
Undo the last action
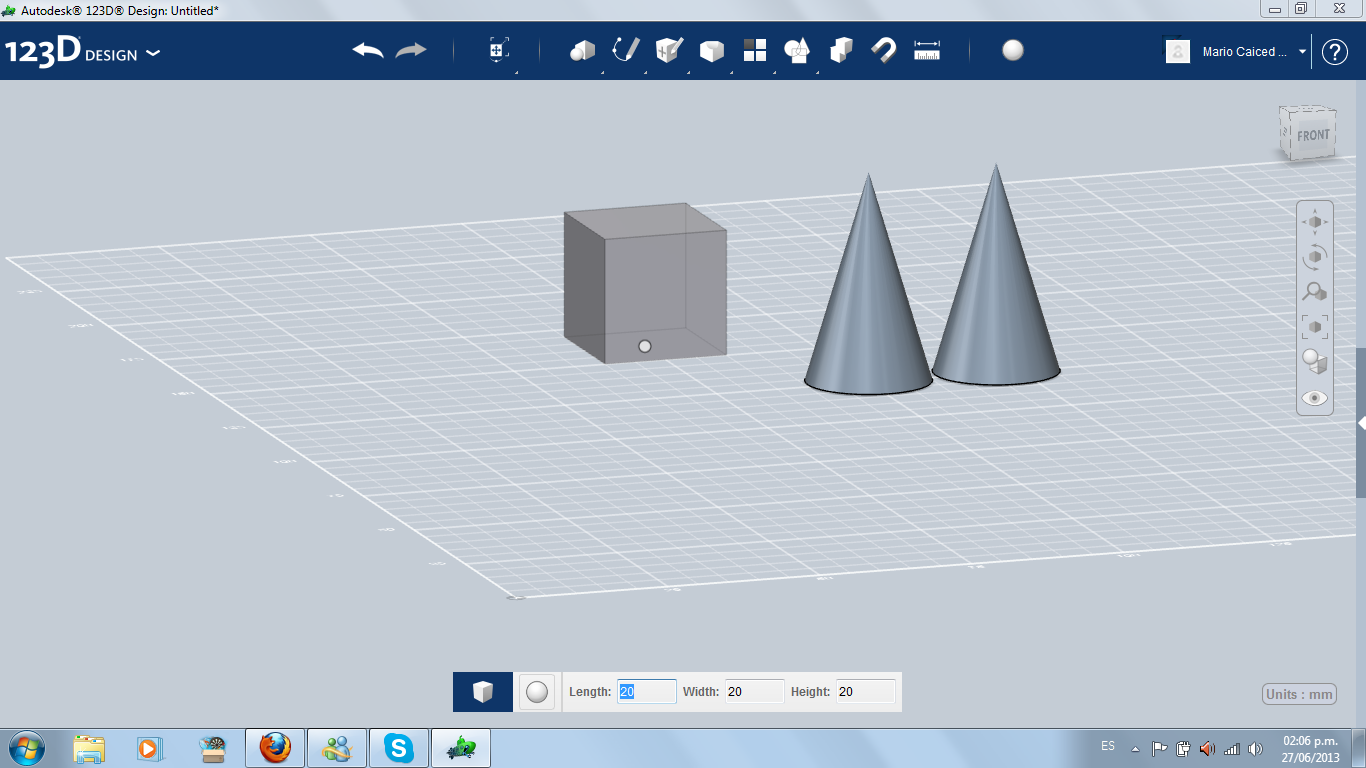tap(368, 50)
